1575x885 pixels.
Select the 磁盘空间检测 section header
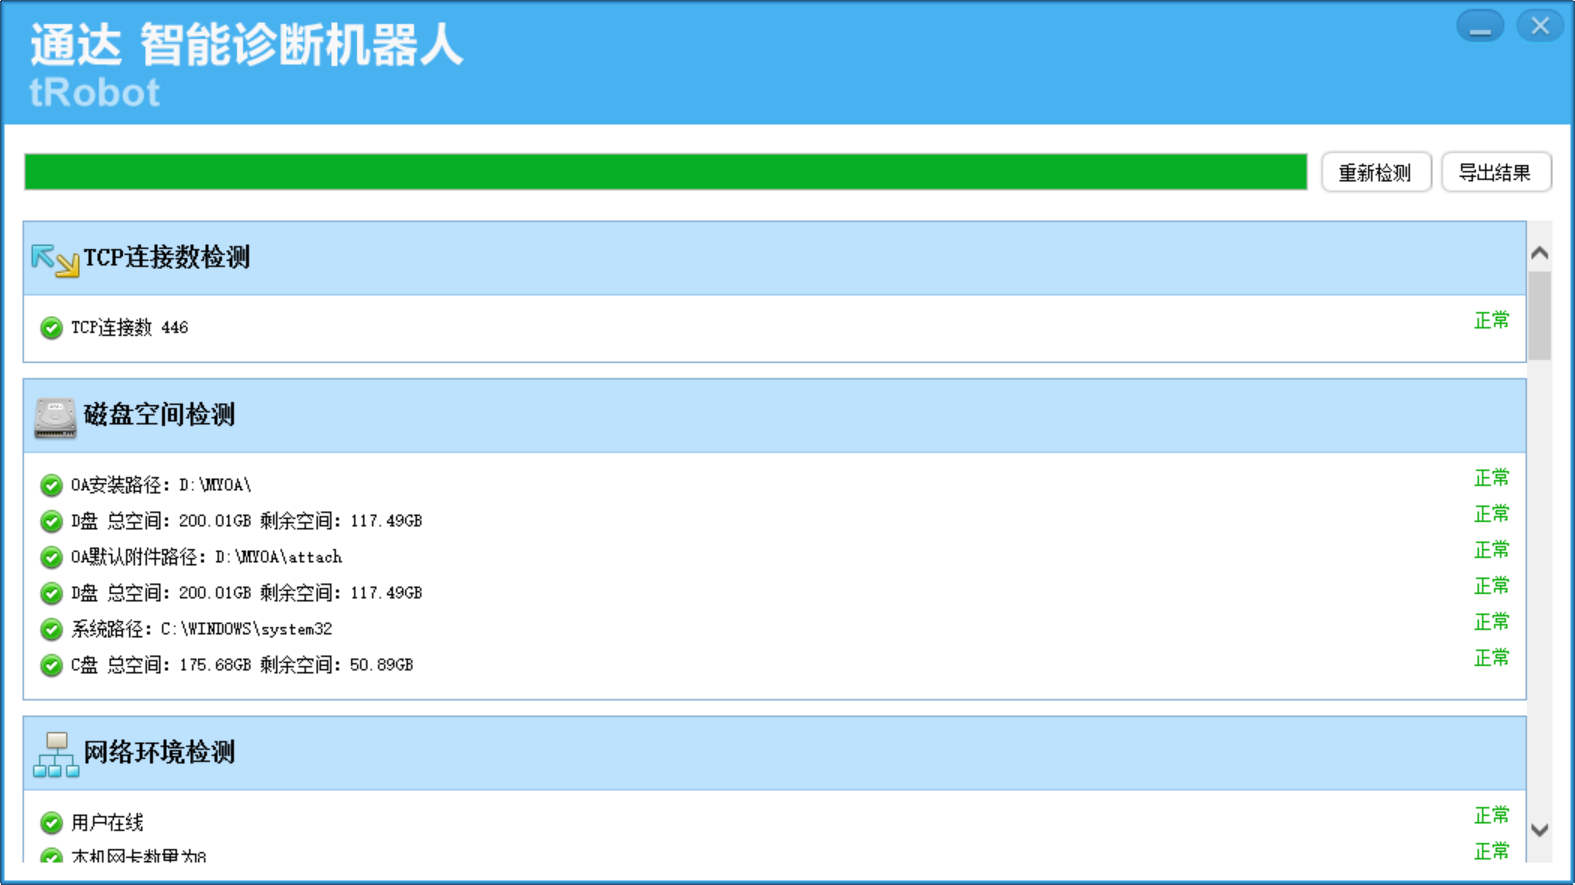click(159, 415)
